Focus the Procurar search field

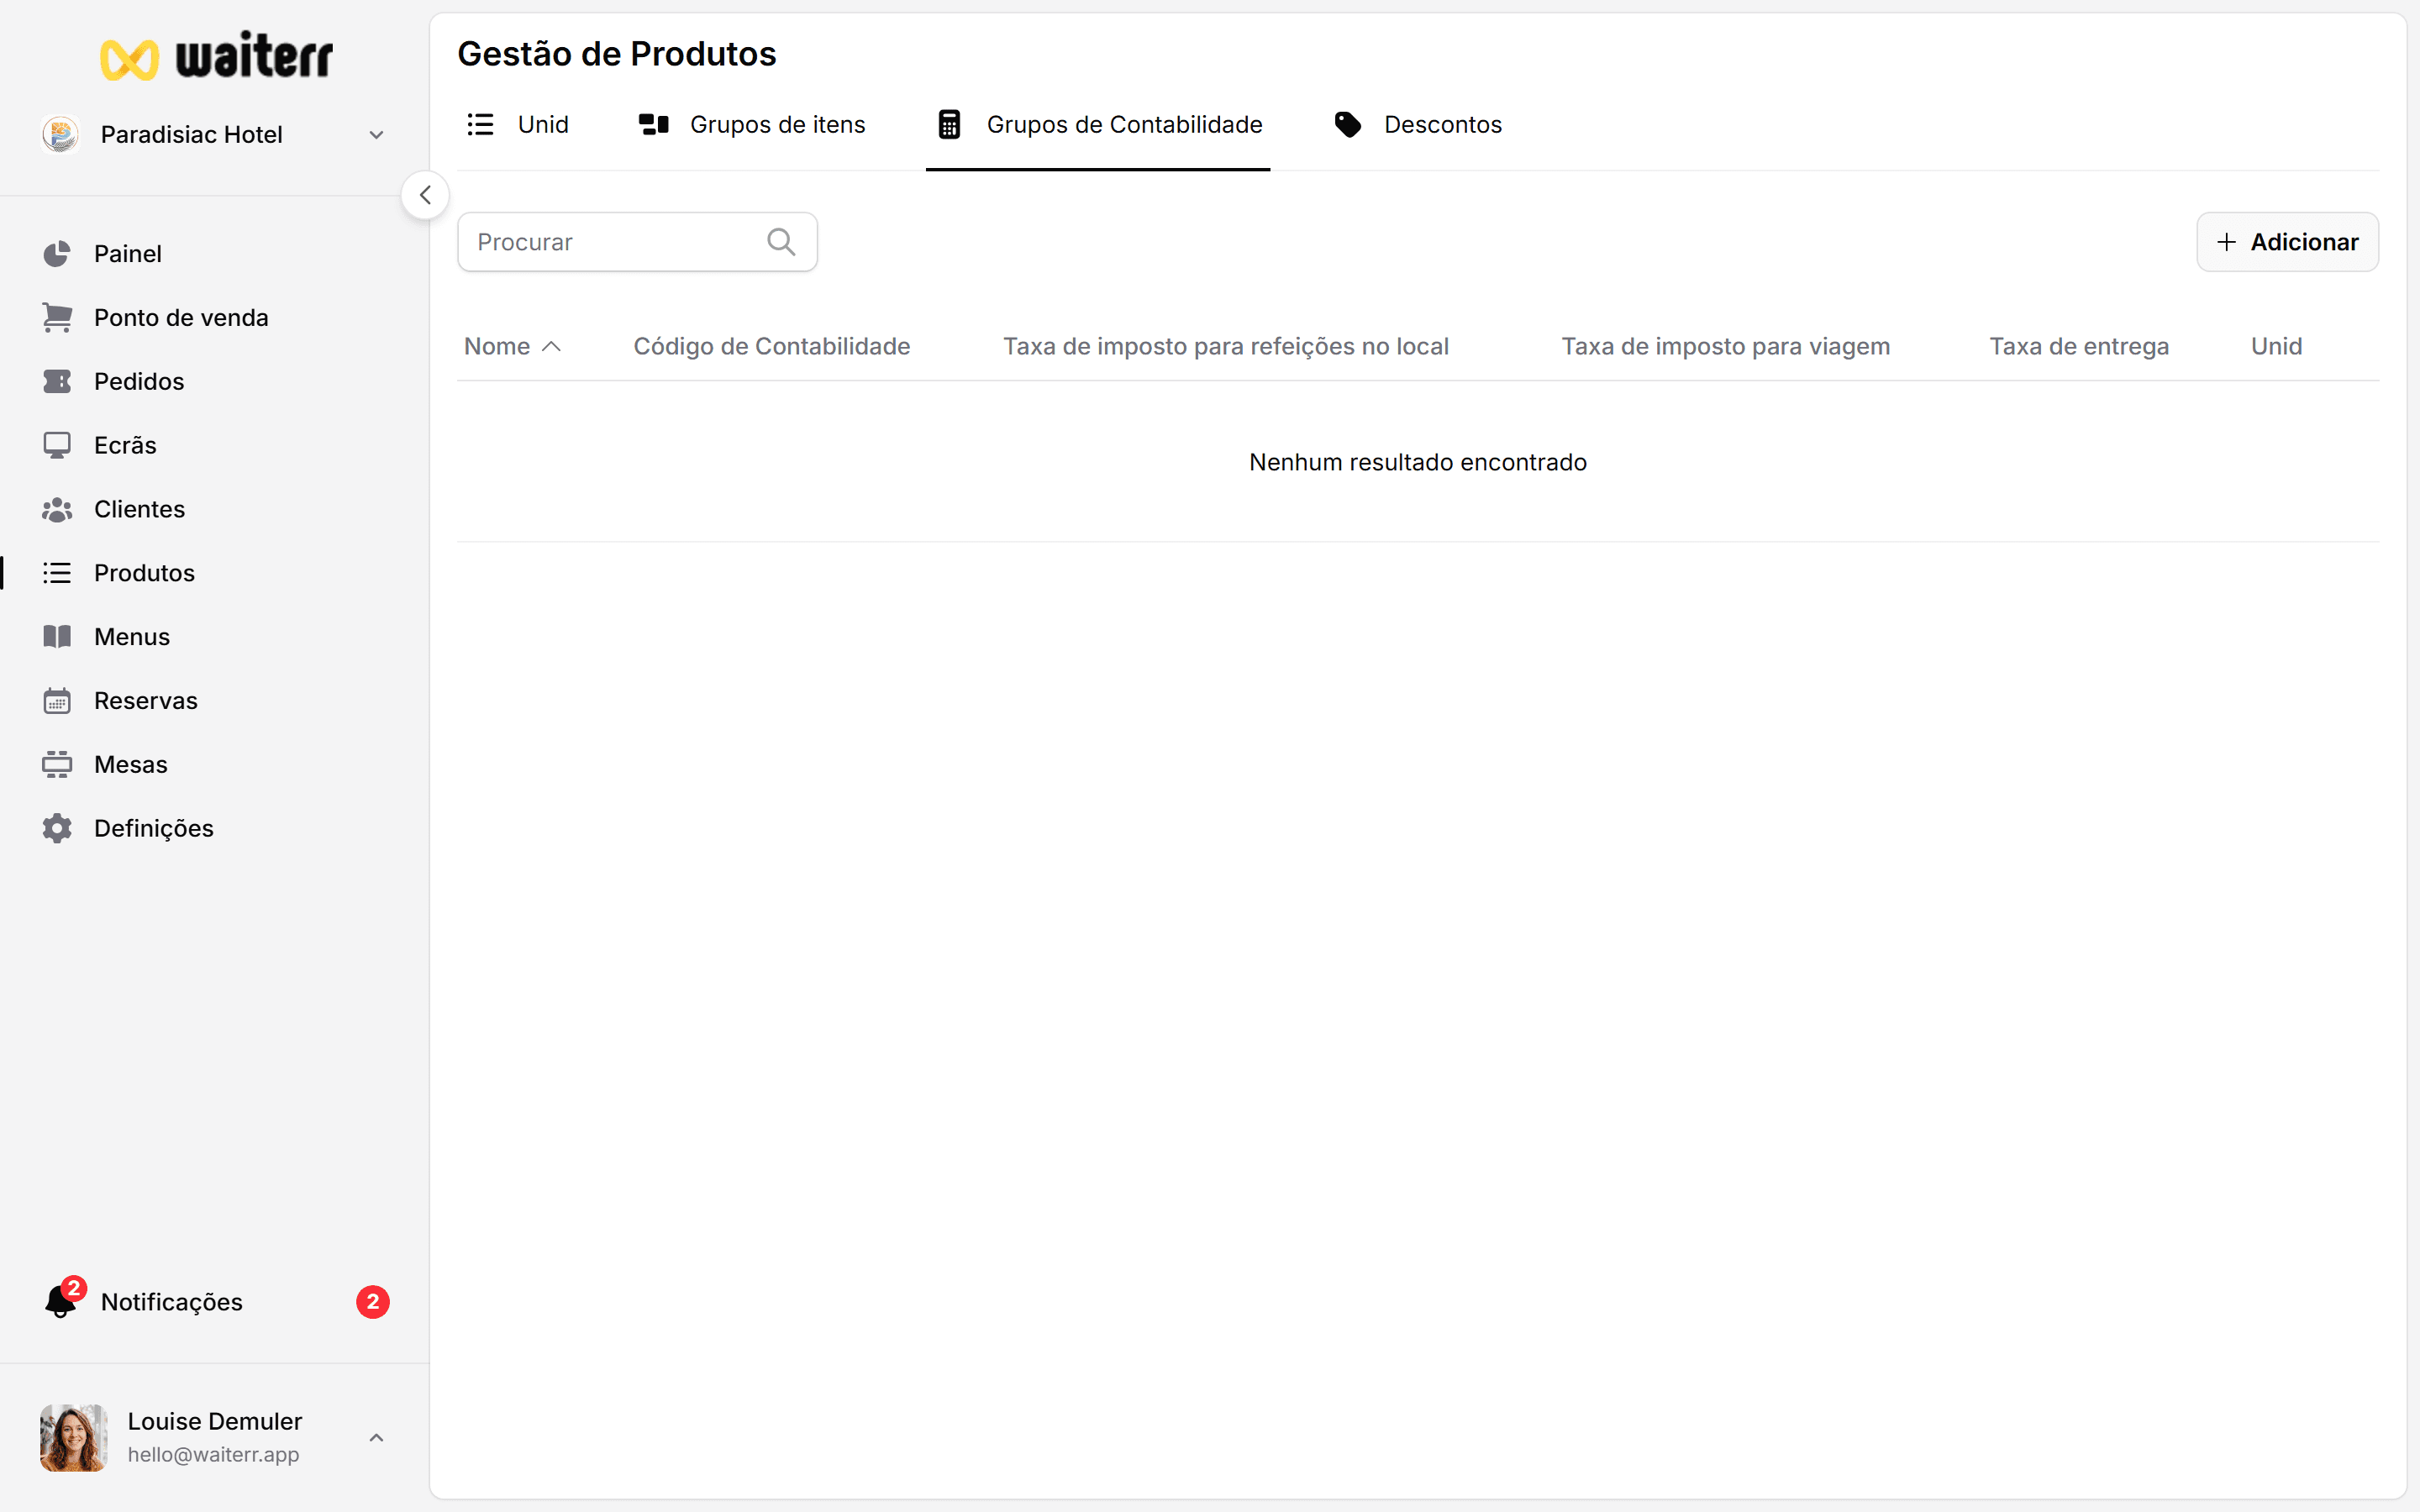(x=637, y=242)
